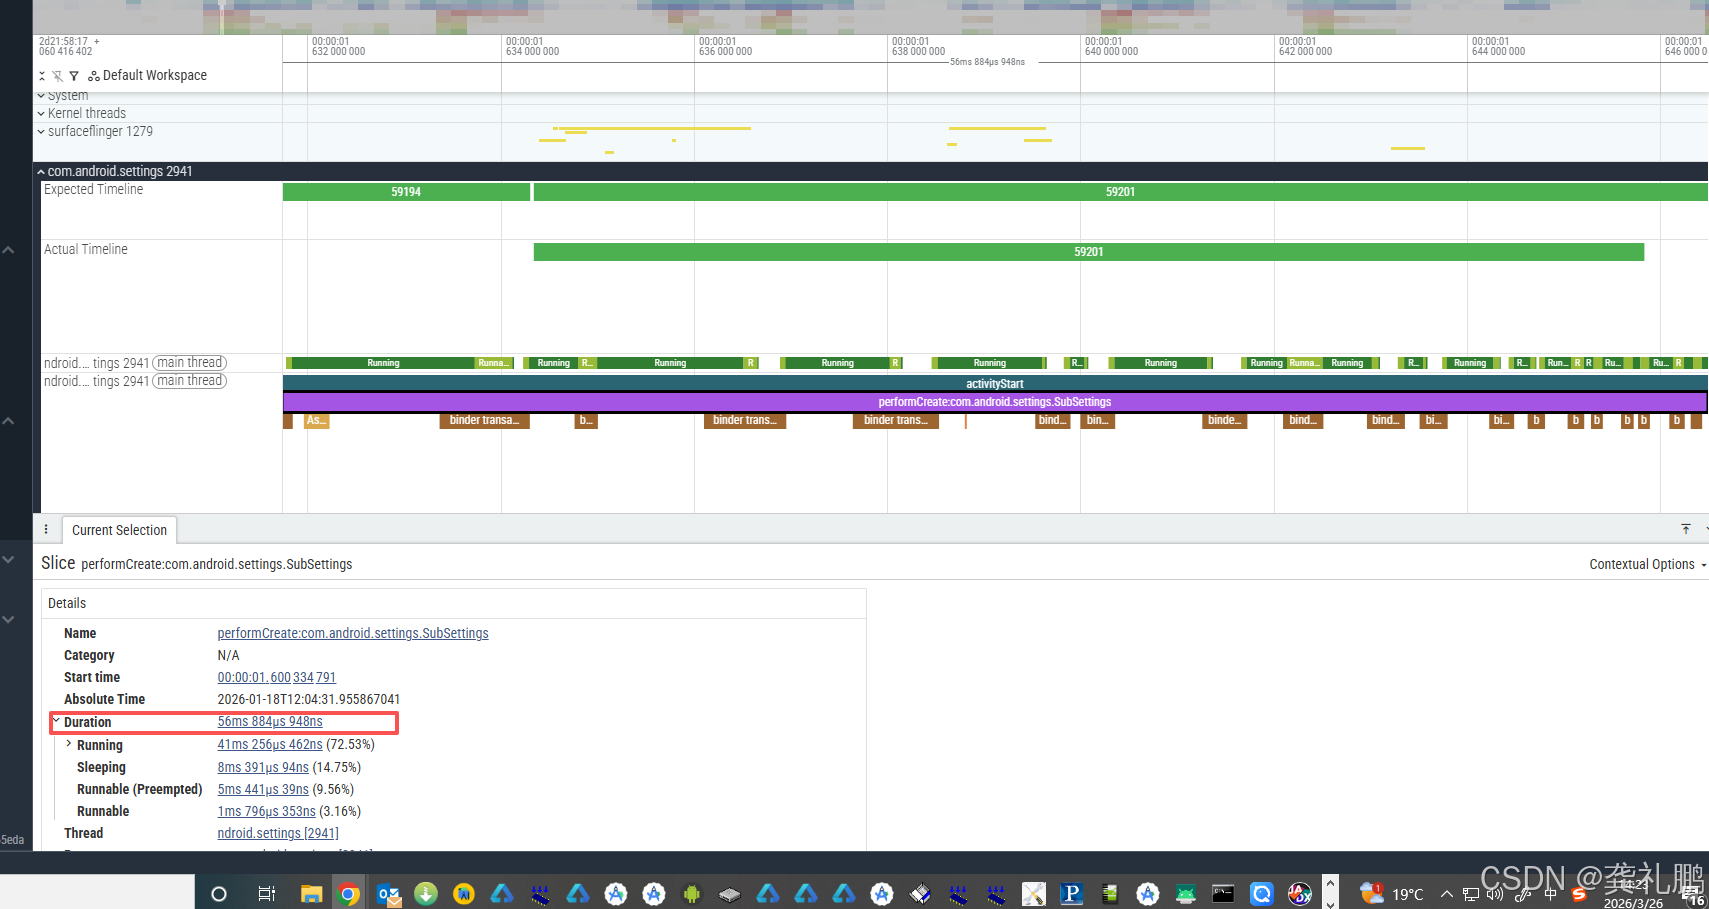Click the first sidebar expand chevron on dark strip
The height and width of the screenshot is (909, 1709).
[x=8, y=250]
